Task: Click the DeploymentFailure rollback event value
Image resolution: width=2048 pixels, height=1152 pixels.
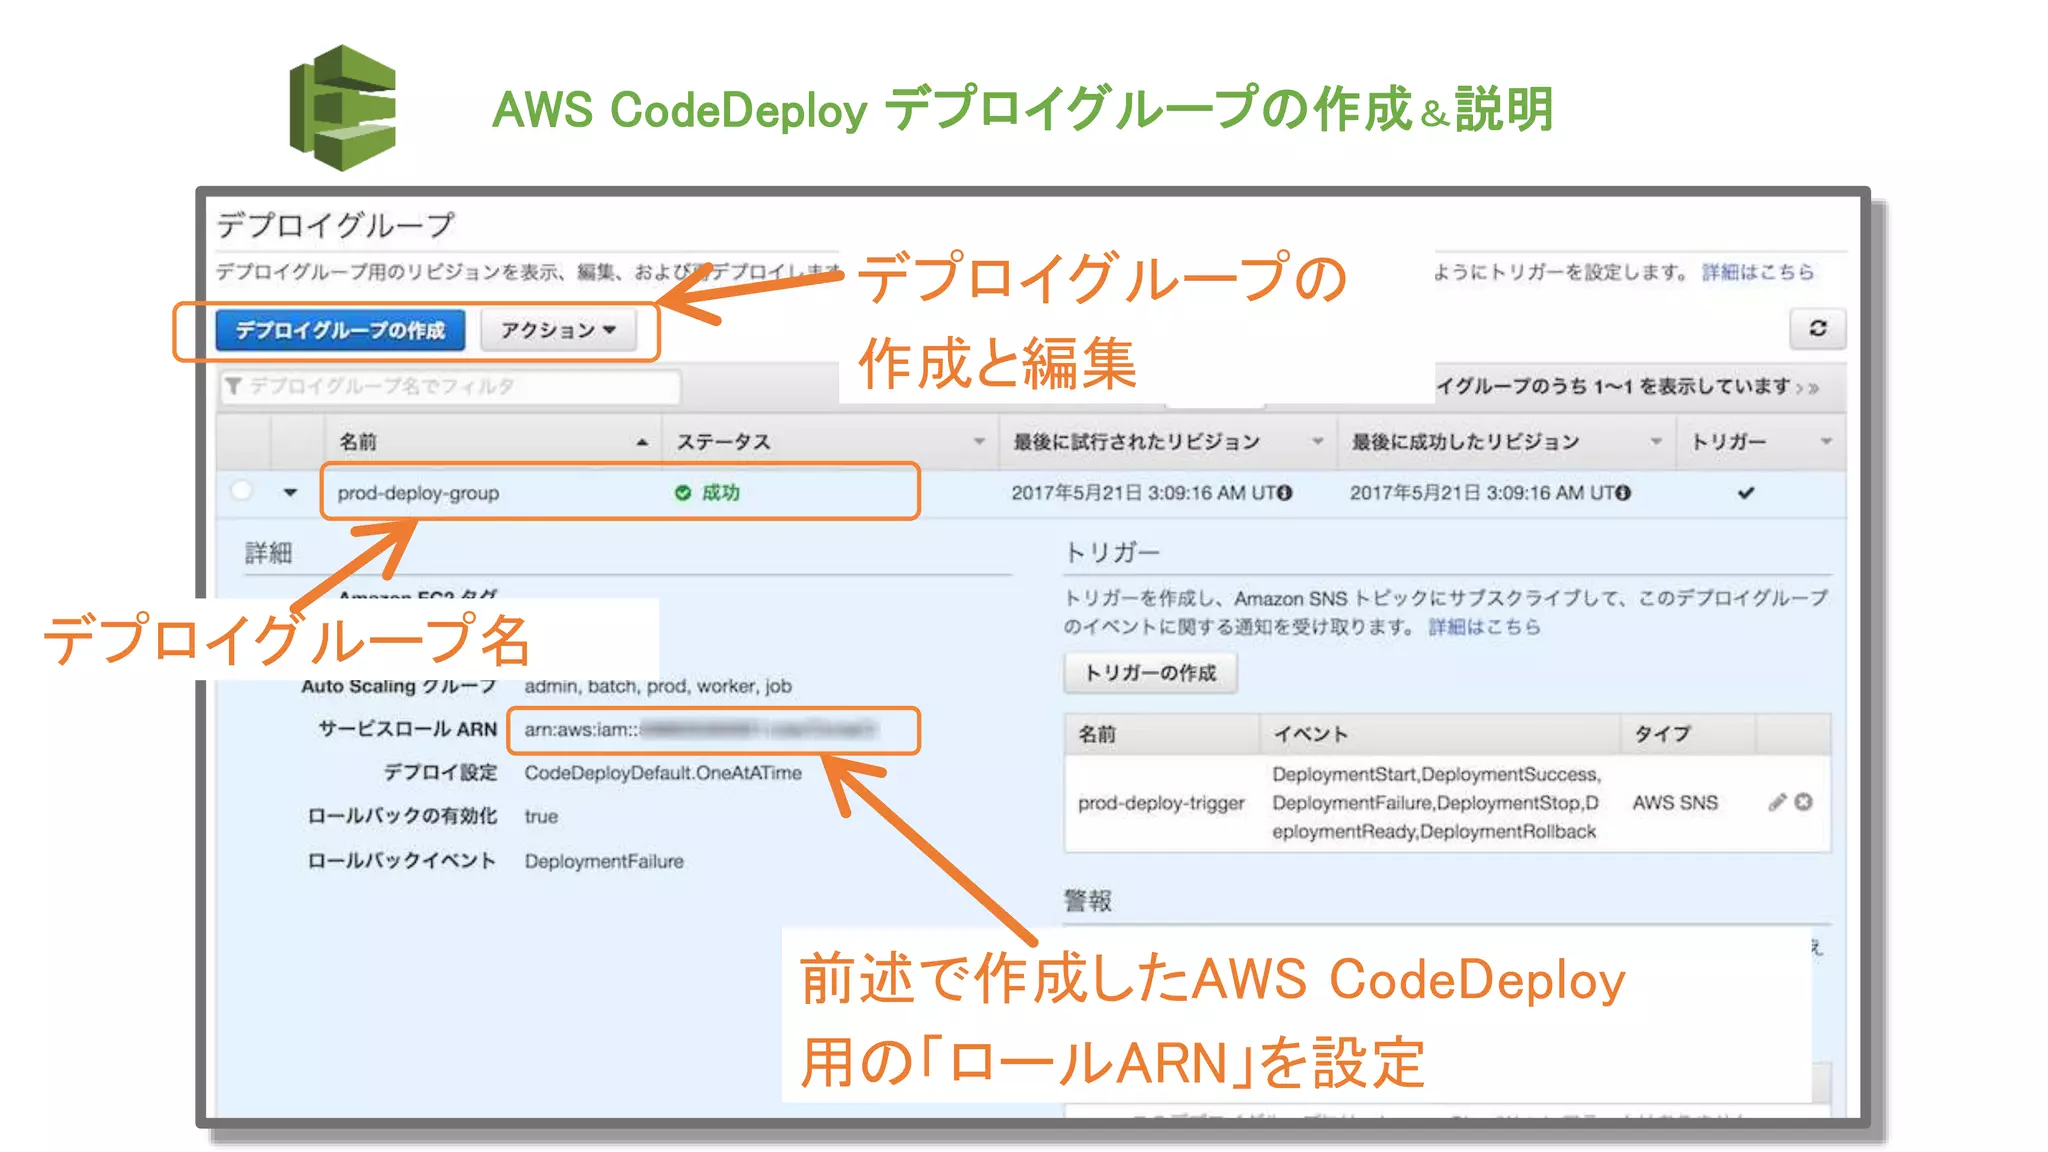Action: (x=604, y=861)
